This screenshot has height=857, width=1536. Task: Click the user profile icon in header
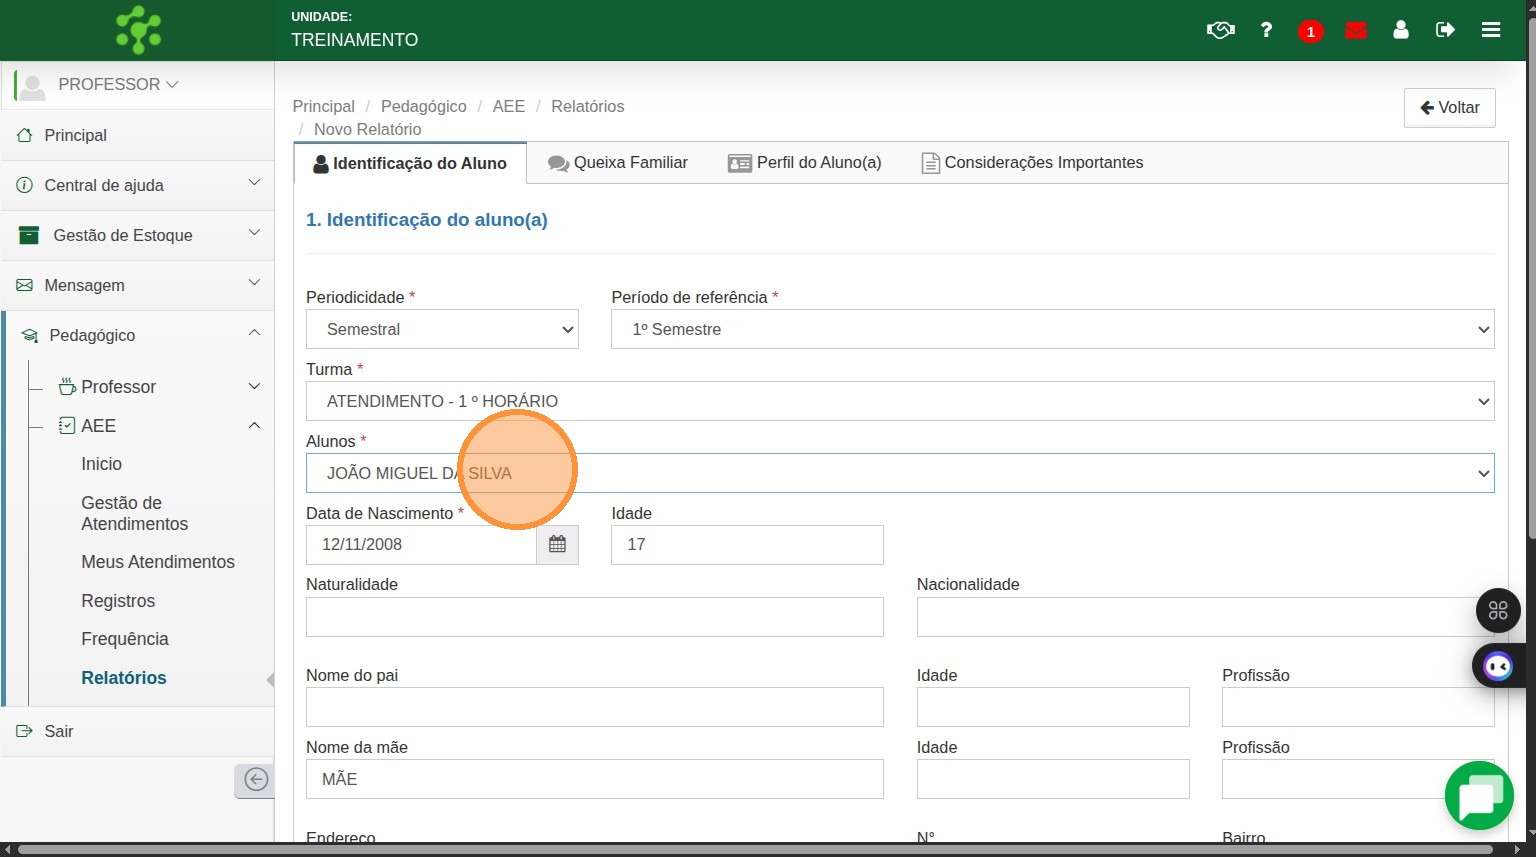[x=1401, y=30]
